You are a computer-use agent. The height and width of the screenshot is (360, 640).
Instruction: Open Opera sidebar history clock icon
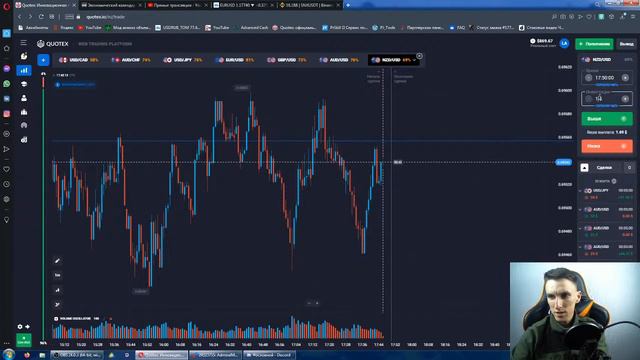(x=7, y=184)
